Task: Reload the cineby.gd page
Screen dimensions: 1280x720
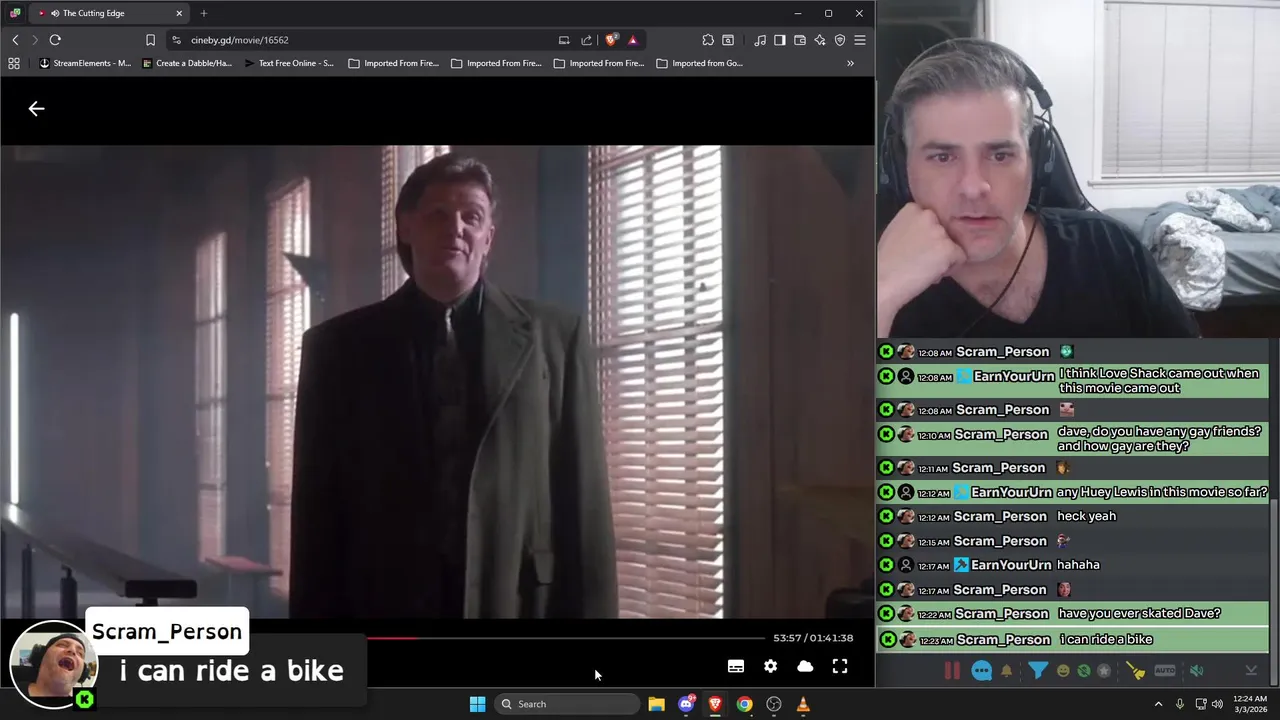Action: 55,40
